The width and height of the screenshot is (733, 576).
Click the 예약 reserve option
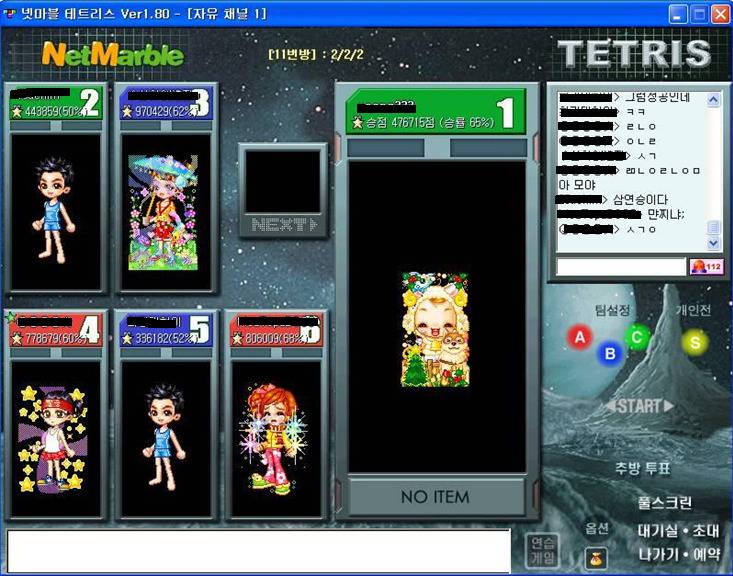[707, 553]
